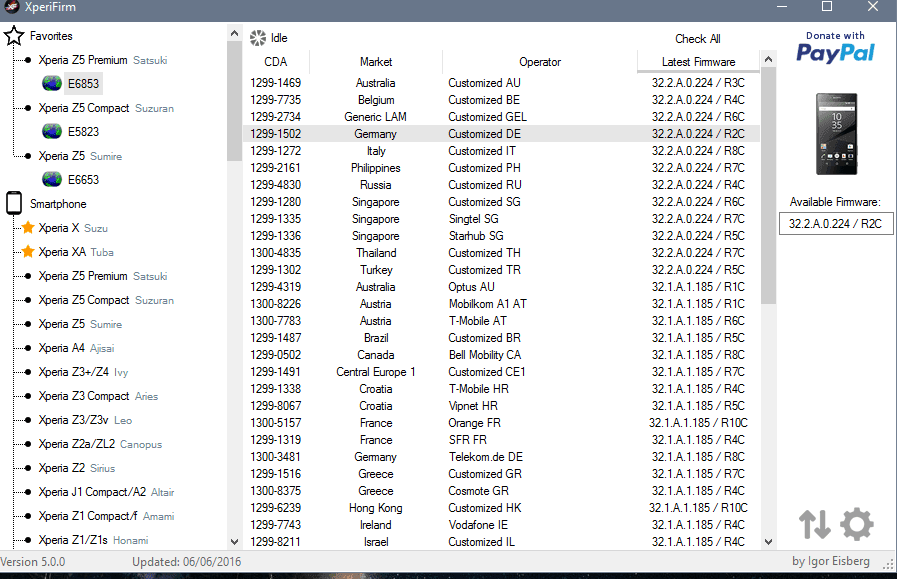This screenshot has width=897, height=579.
Task: Select the Philippines Customized PH row
Action: click(x=502, y=168)
